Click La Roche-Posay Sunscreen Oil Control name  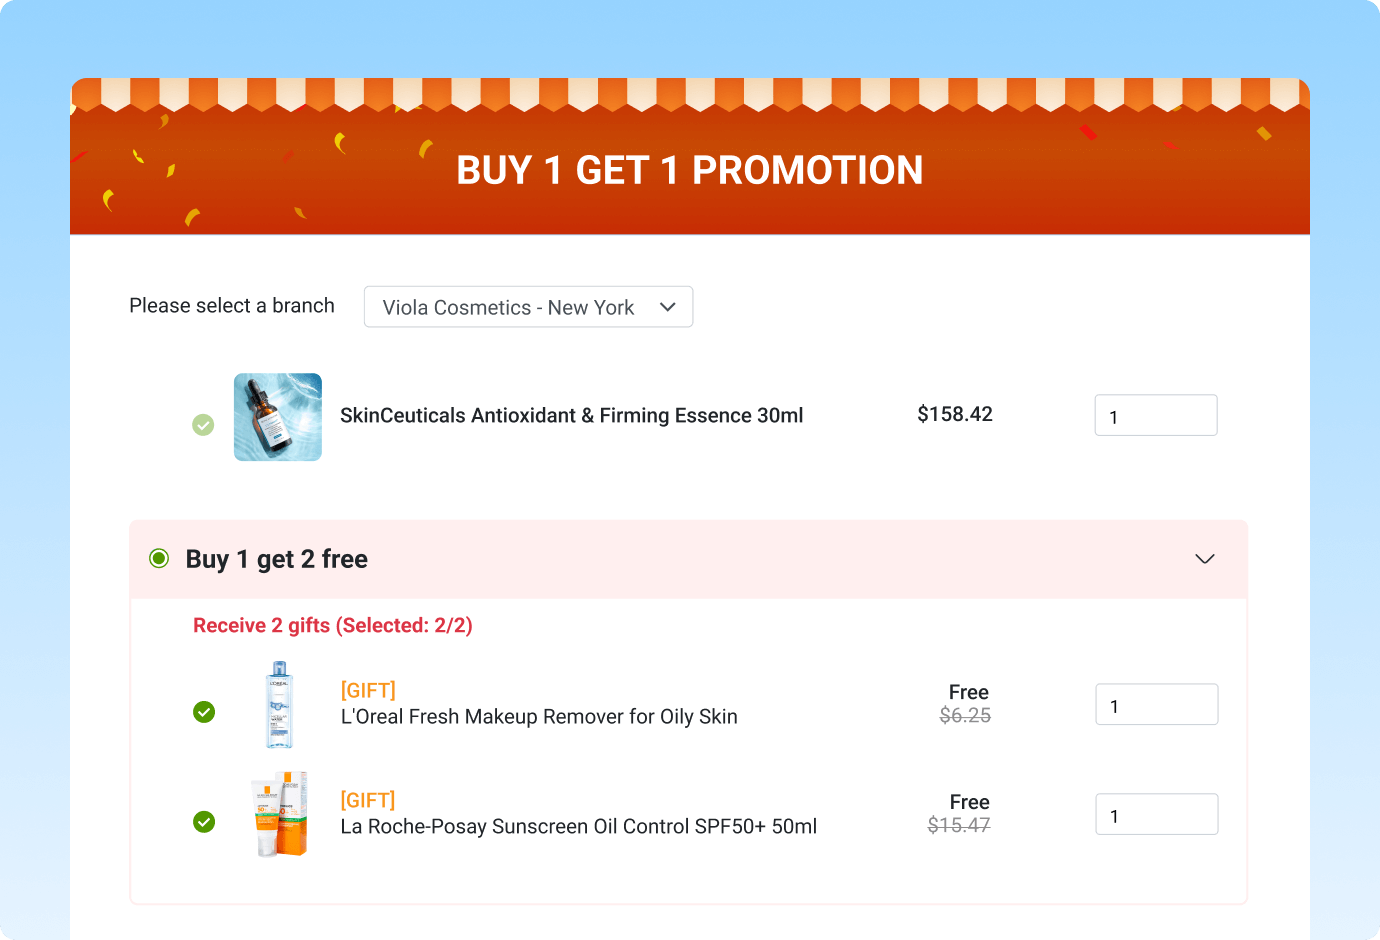[x=579, y=827]
